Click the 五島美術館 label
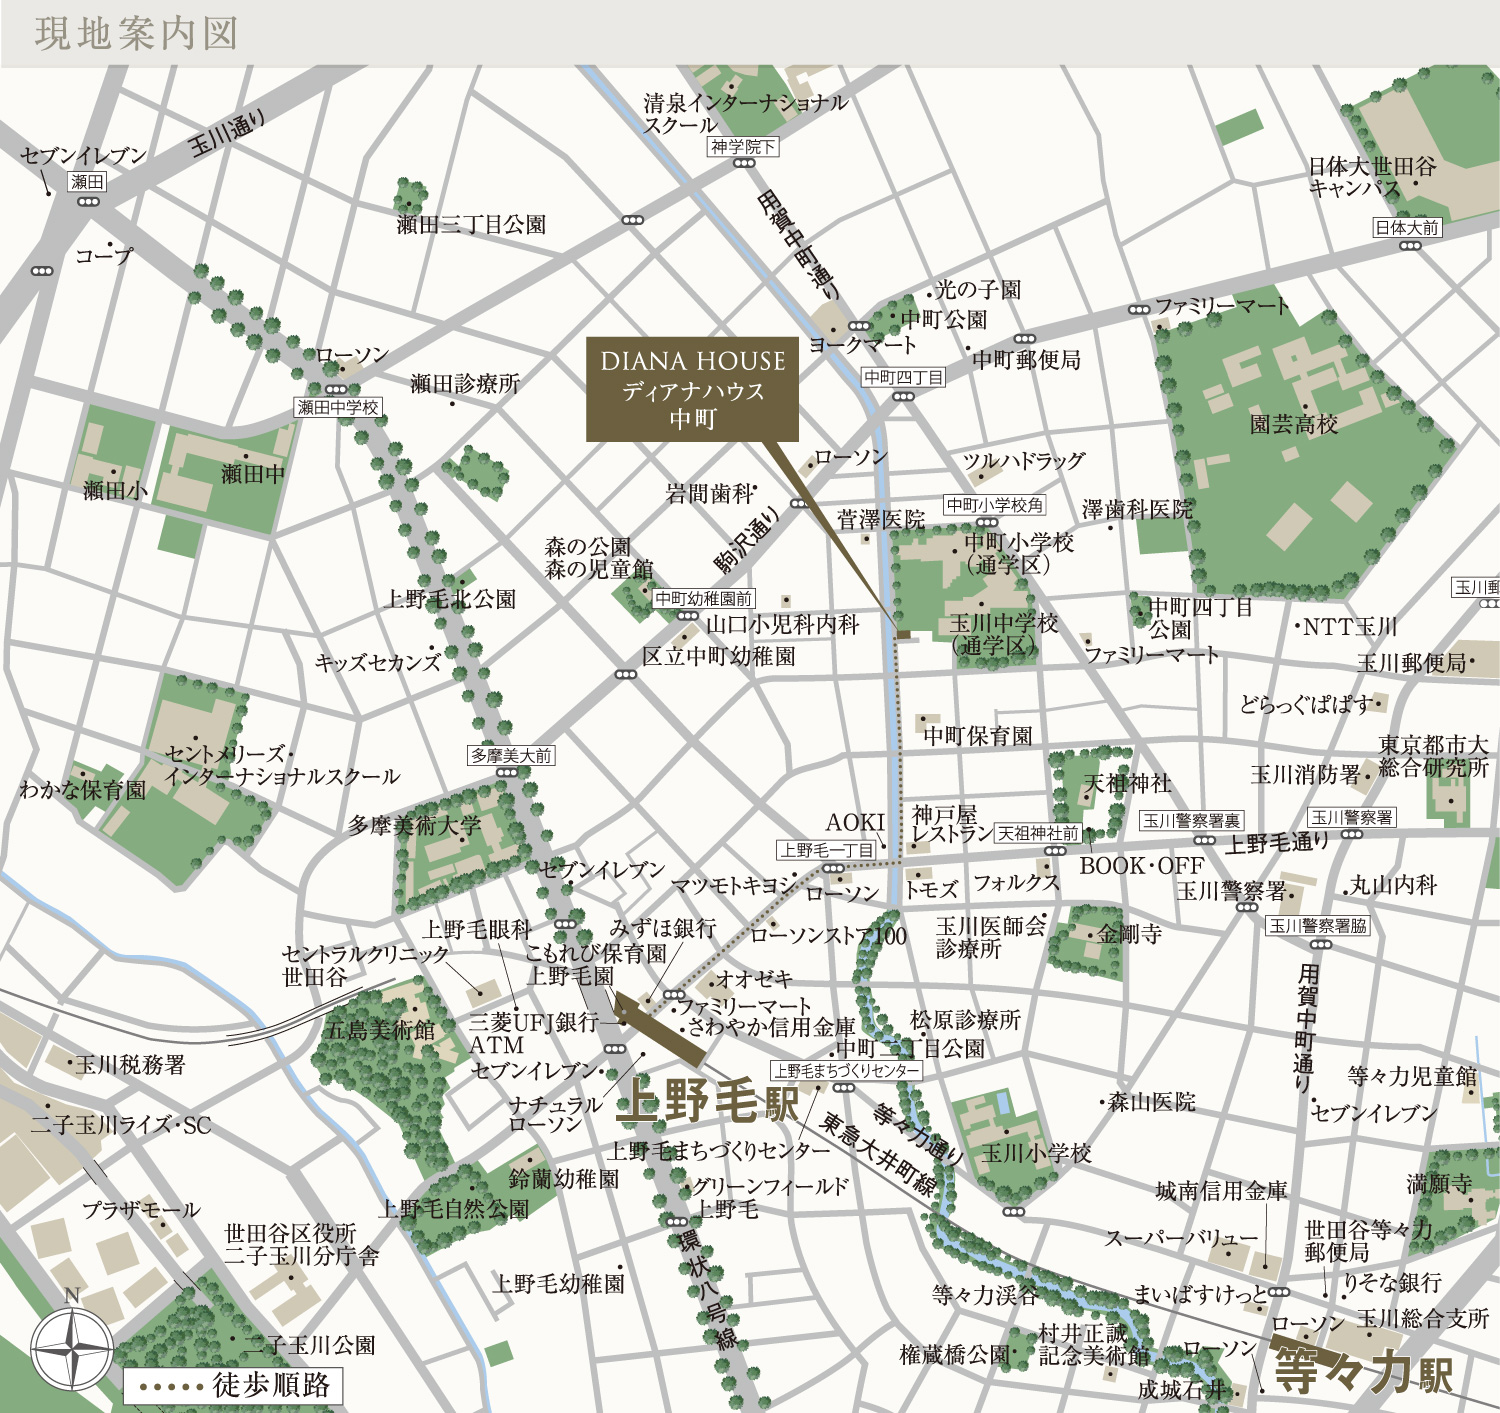The width and height of the screenshot is (1500, 1413). (x=380, y=1029)
